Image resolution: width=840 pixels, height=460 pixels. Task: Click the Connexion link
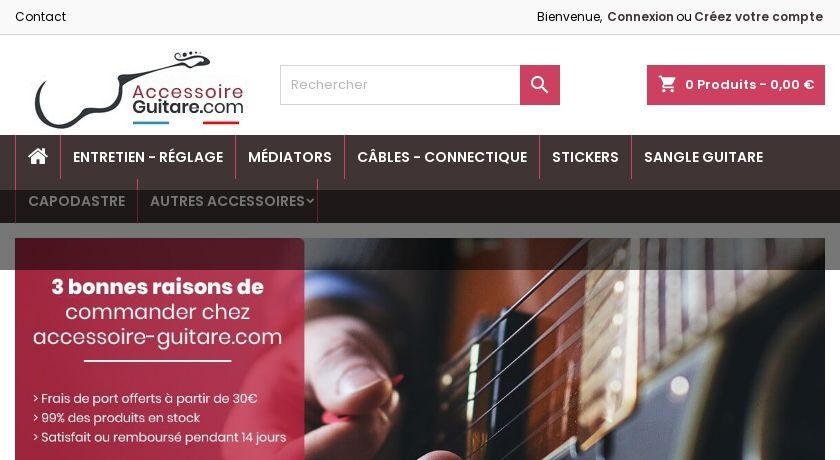640,17
